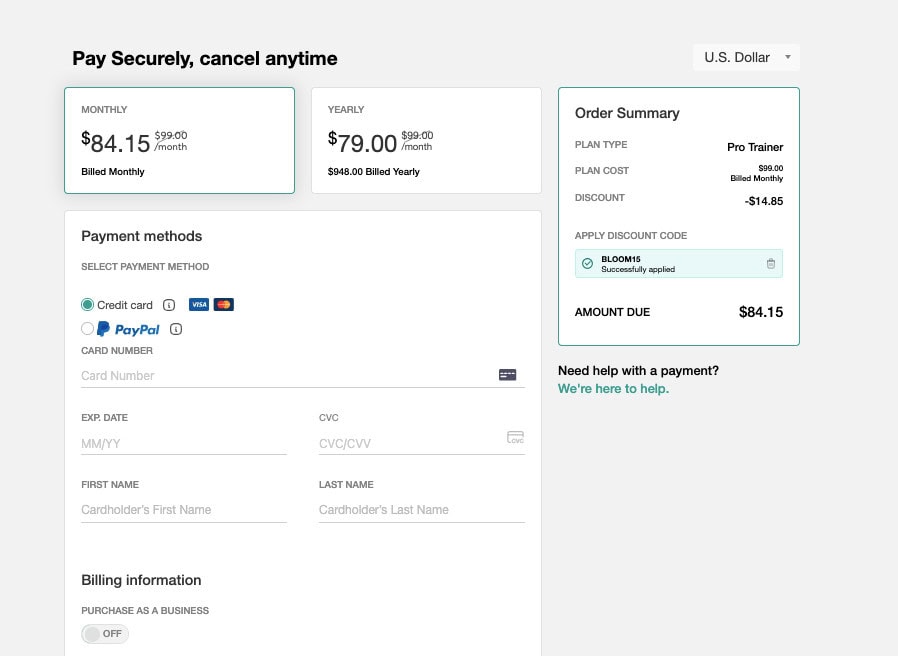Click the card icon in Card Number field
The height and width of the screenshot is (656, 898).
pyautogui.click(x=507, y=375)
